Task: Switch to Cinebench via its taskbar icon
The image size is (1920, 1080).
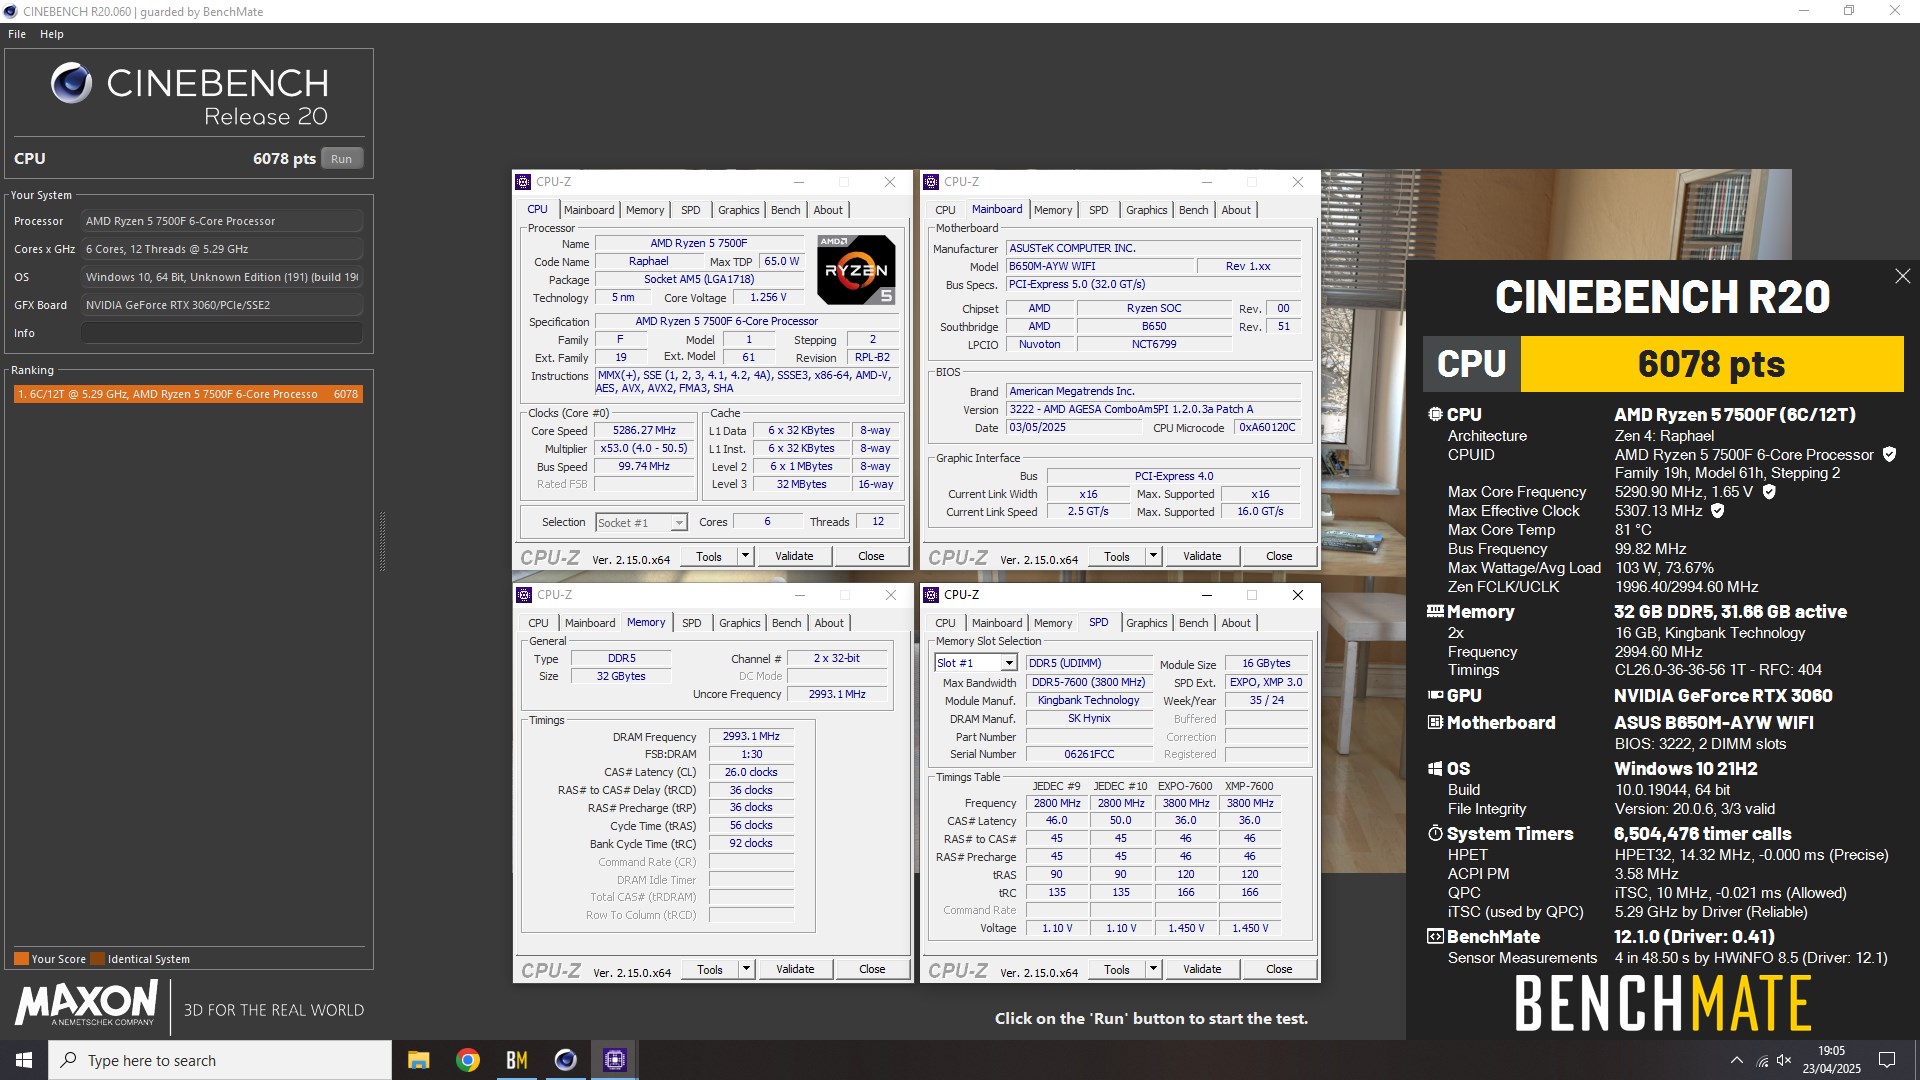Action: click(566, 1060)
